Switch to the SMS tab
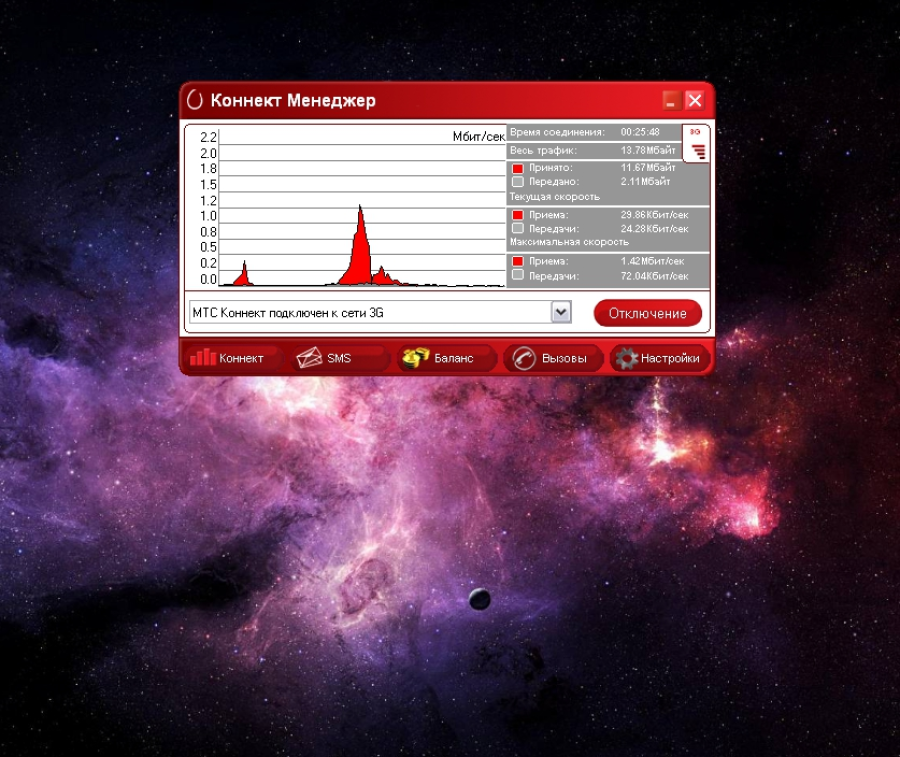 coord(340,358)
